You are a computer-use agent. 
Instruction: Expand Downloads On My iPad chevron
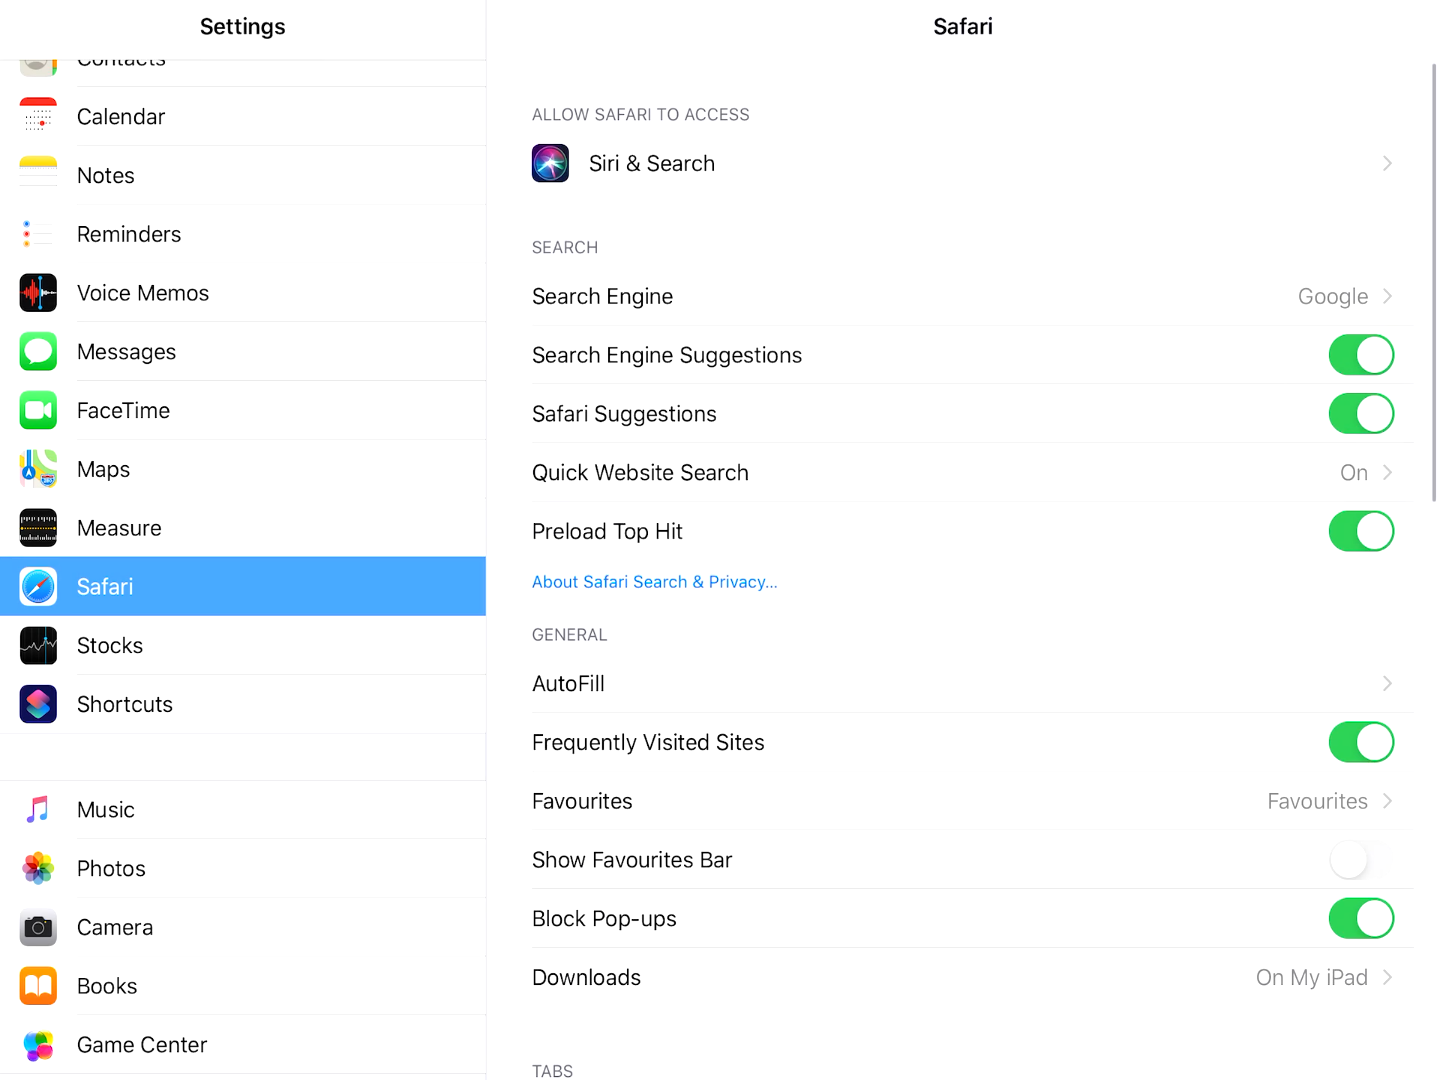[x=1387, y=978]
